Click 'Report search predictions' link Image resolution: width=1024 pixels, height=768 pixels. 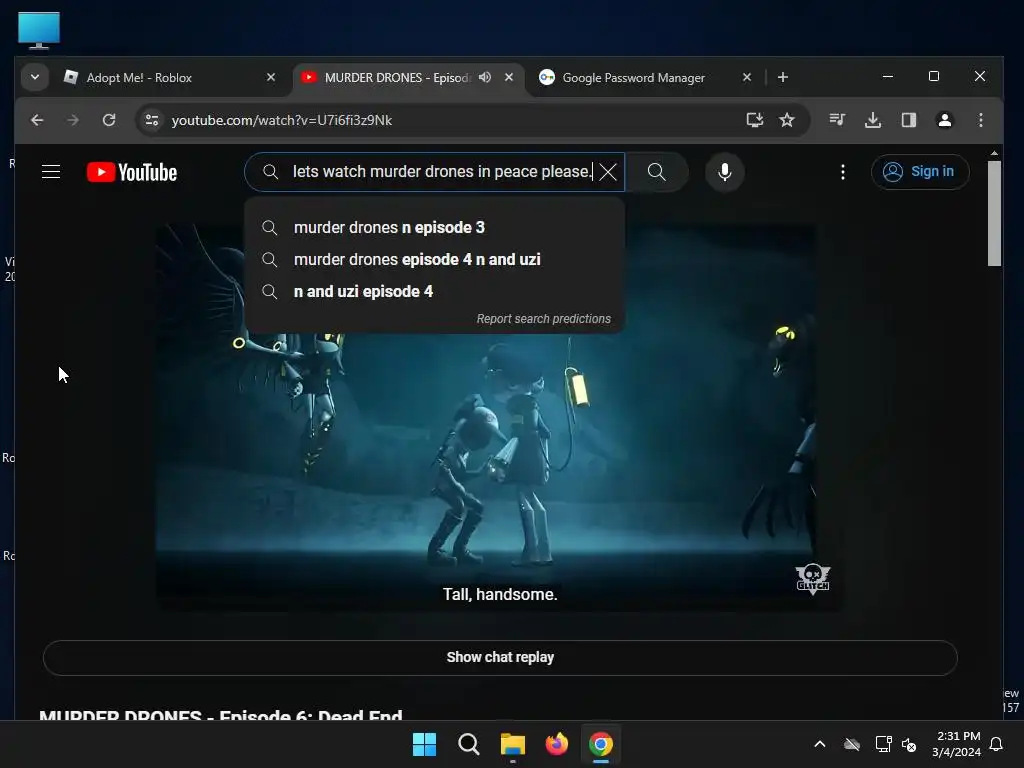coord(543,319)
